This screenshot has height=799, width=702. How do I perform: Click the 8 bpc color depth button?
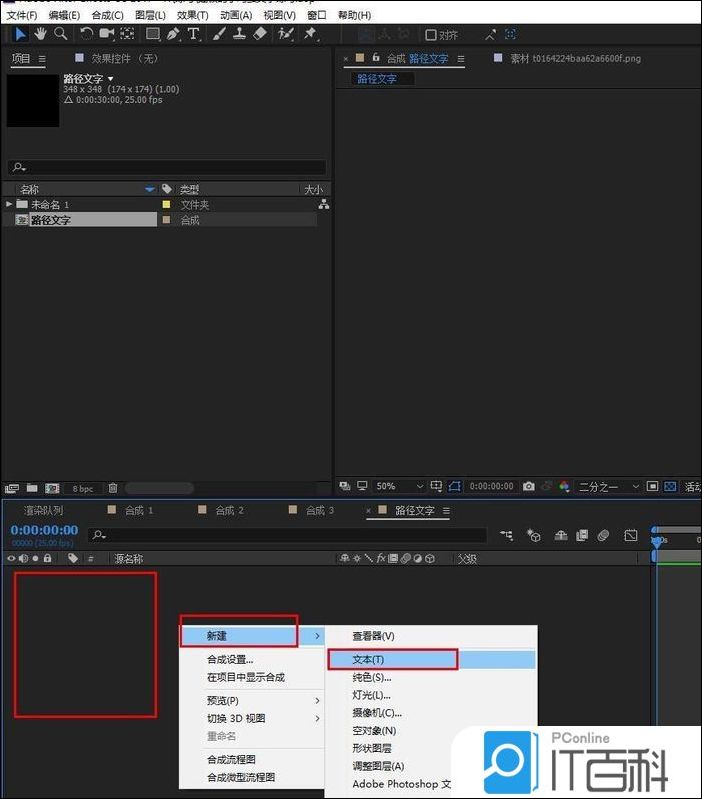point(83,489)
